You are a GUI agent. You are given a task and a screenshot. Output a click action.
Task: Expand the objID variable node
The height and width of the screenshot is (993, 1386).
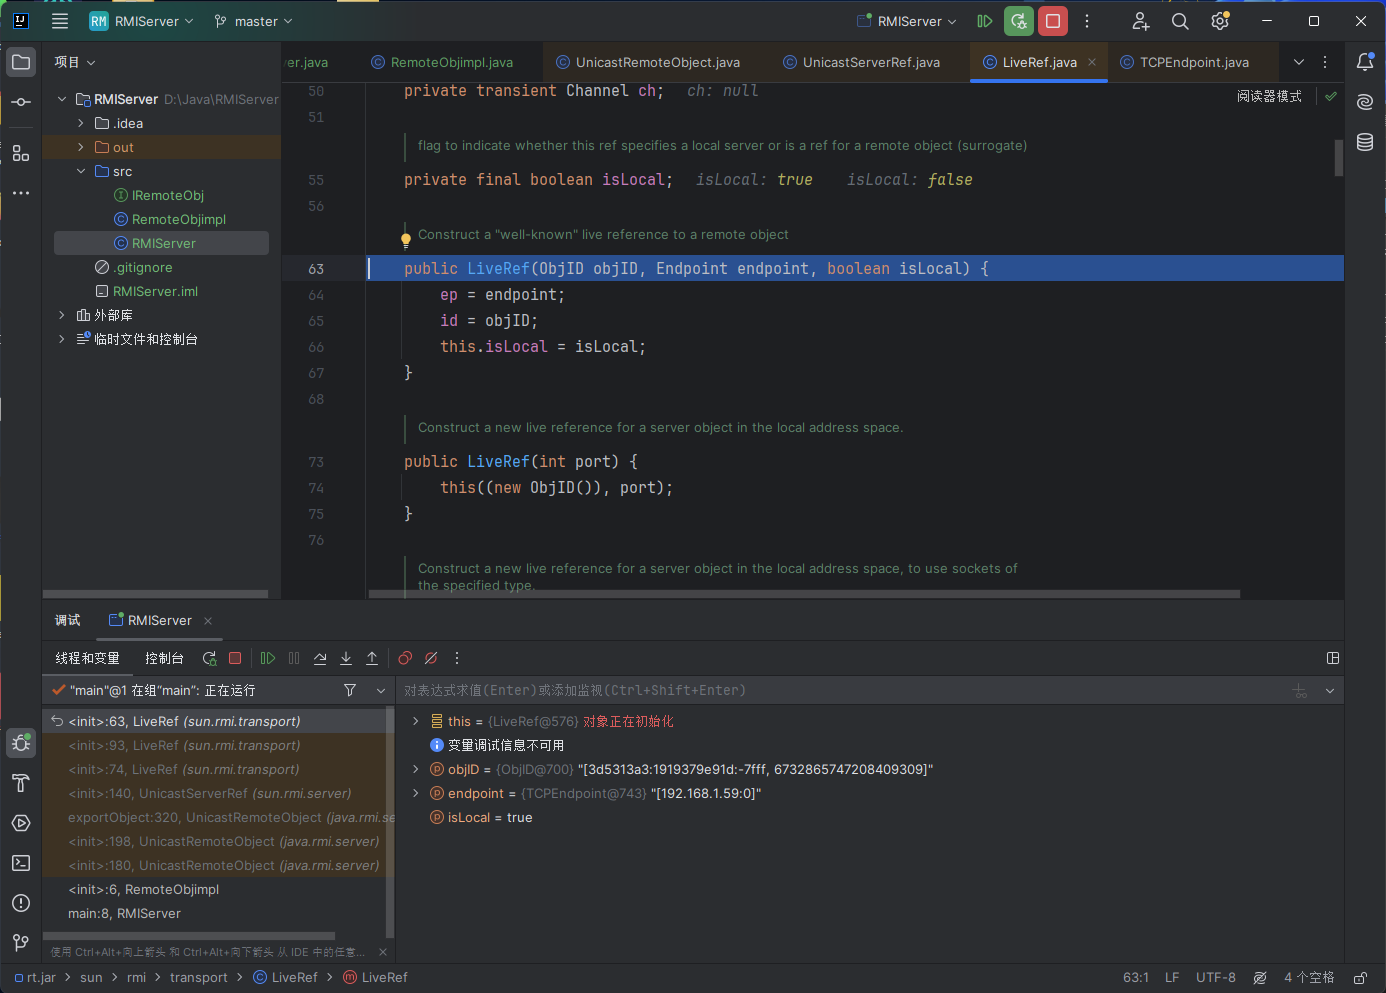click(x=416, y=769)
